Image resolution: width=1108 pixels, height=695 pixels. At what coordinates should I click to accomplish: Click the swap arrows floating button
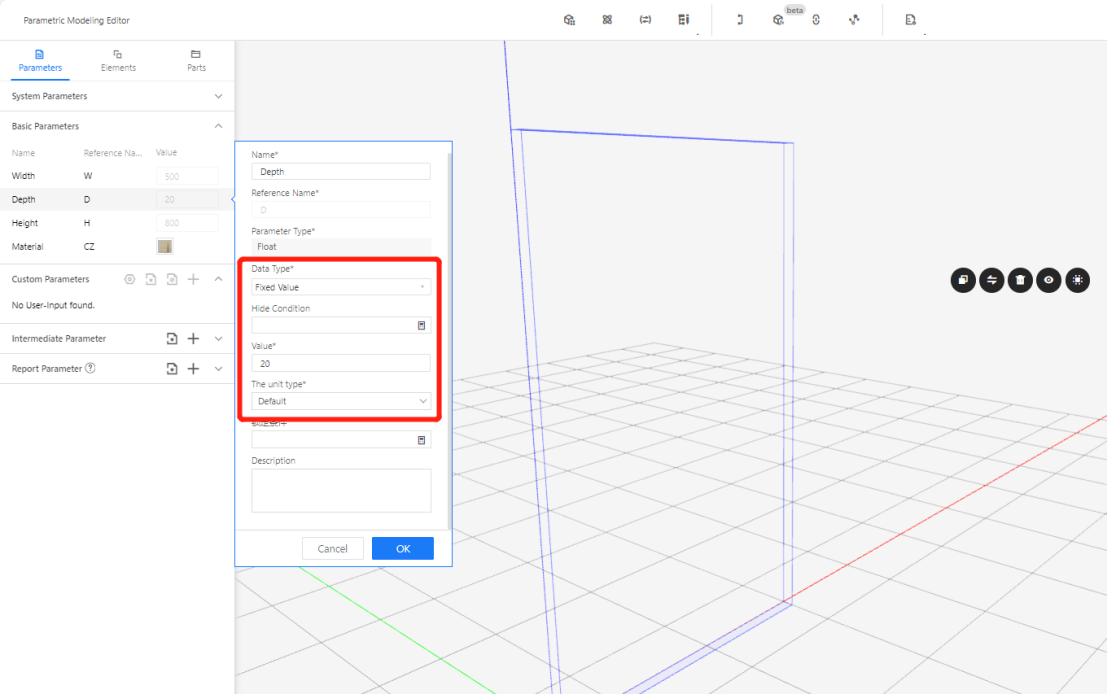click(991, 280)
